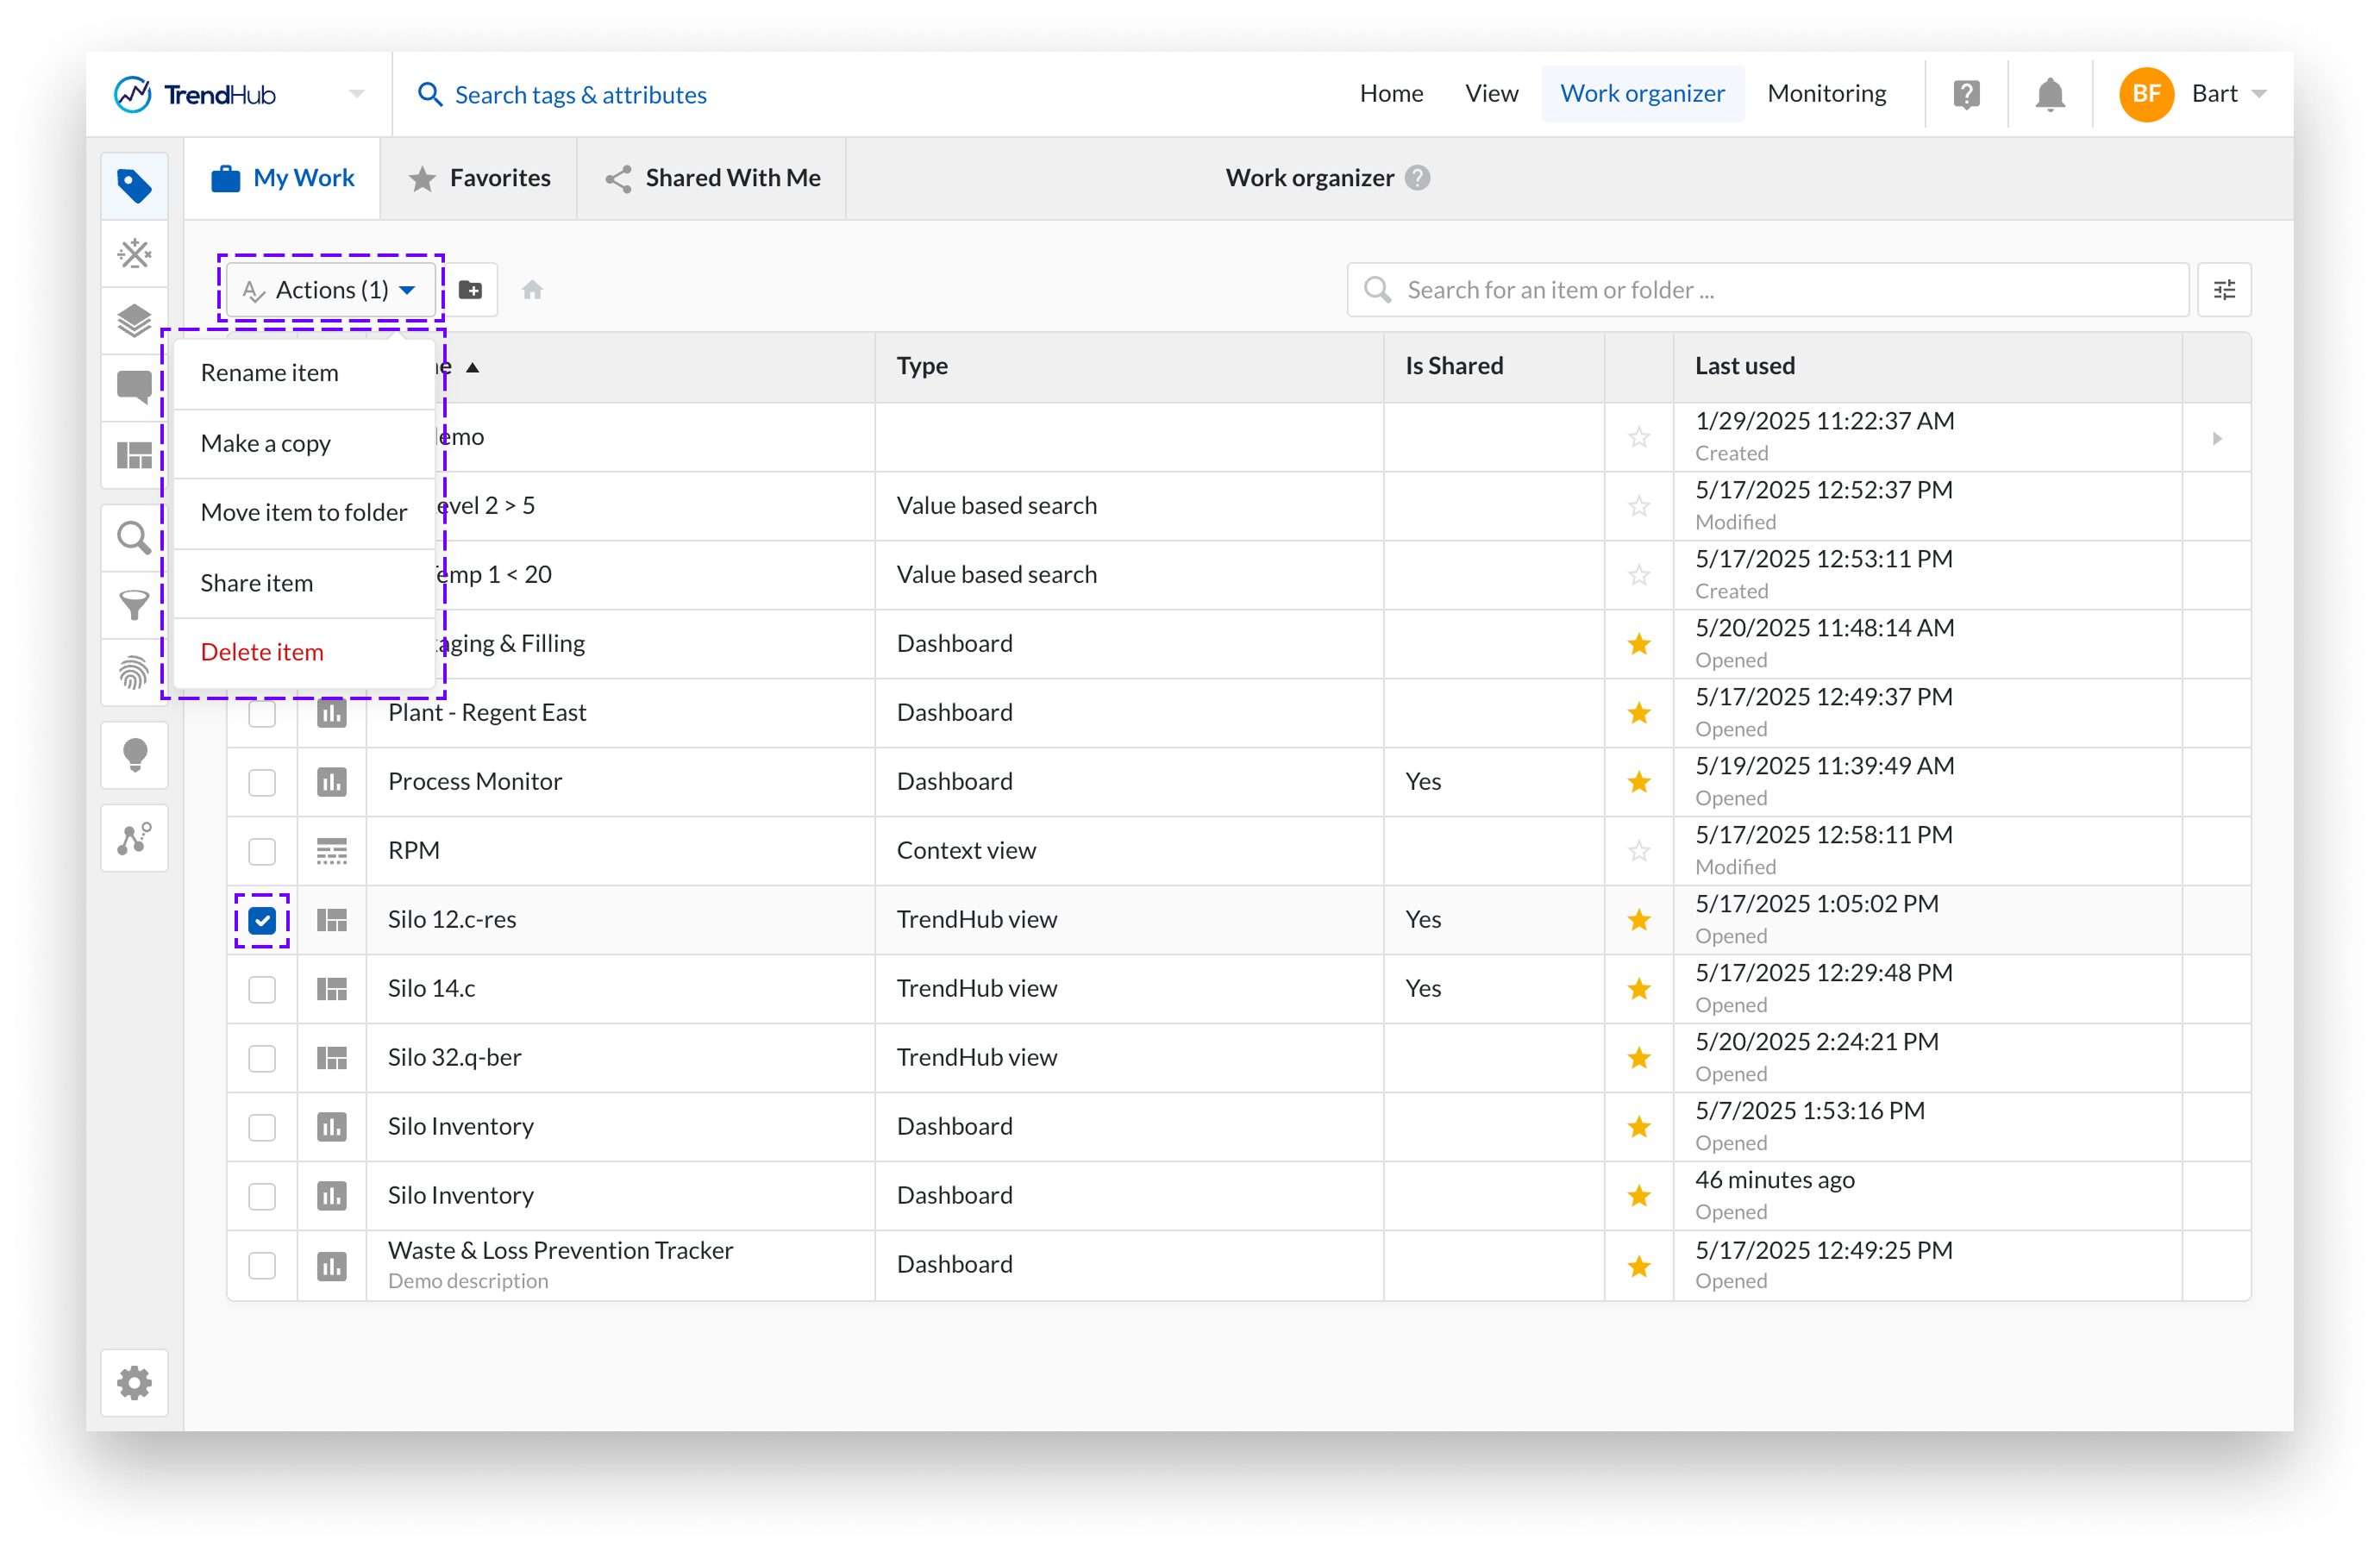2380x1552 pixels.
Task: Click the home breadcrumb icon
Action: click(532, 290)
